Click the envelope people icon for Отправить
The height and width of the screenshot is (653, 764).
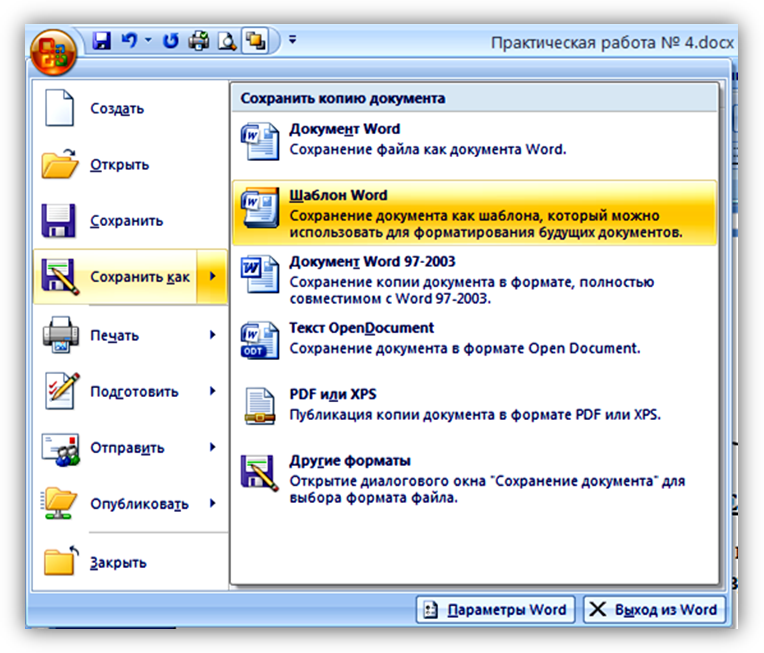[x=60, y=449]
